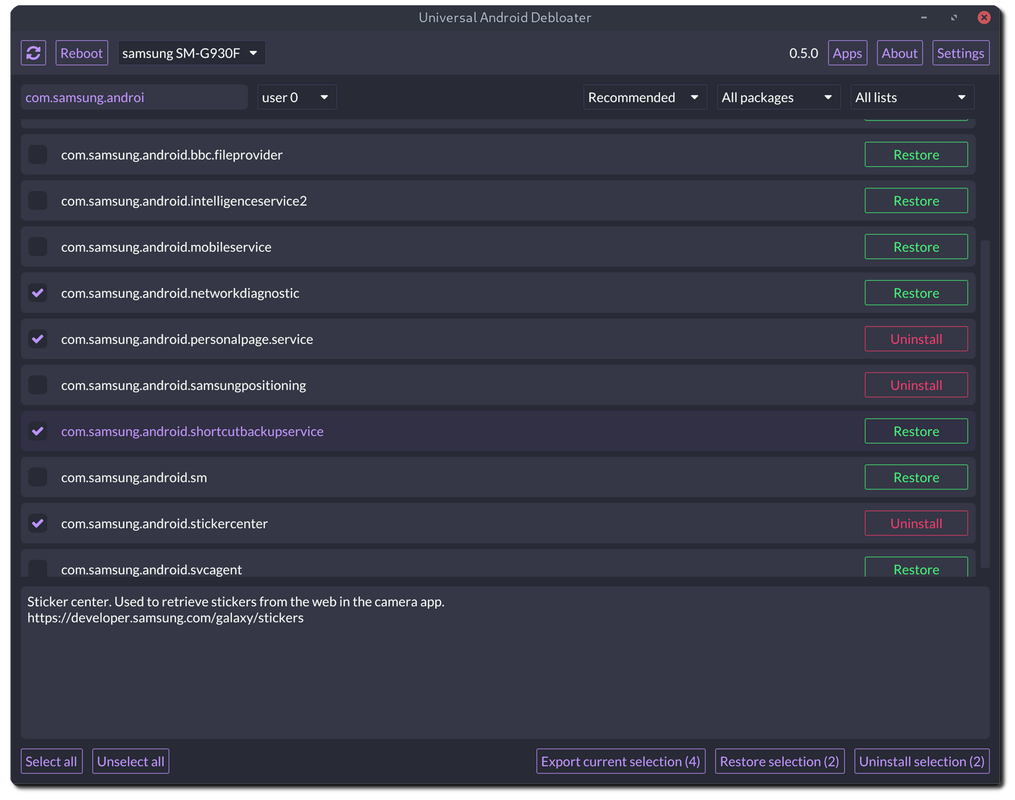Click the Reboot button
Screen dimensions: 1015x800
coord(82,53)
